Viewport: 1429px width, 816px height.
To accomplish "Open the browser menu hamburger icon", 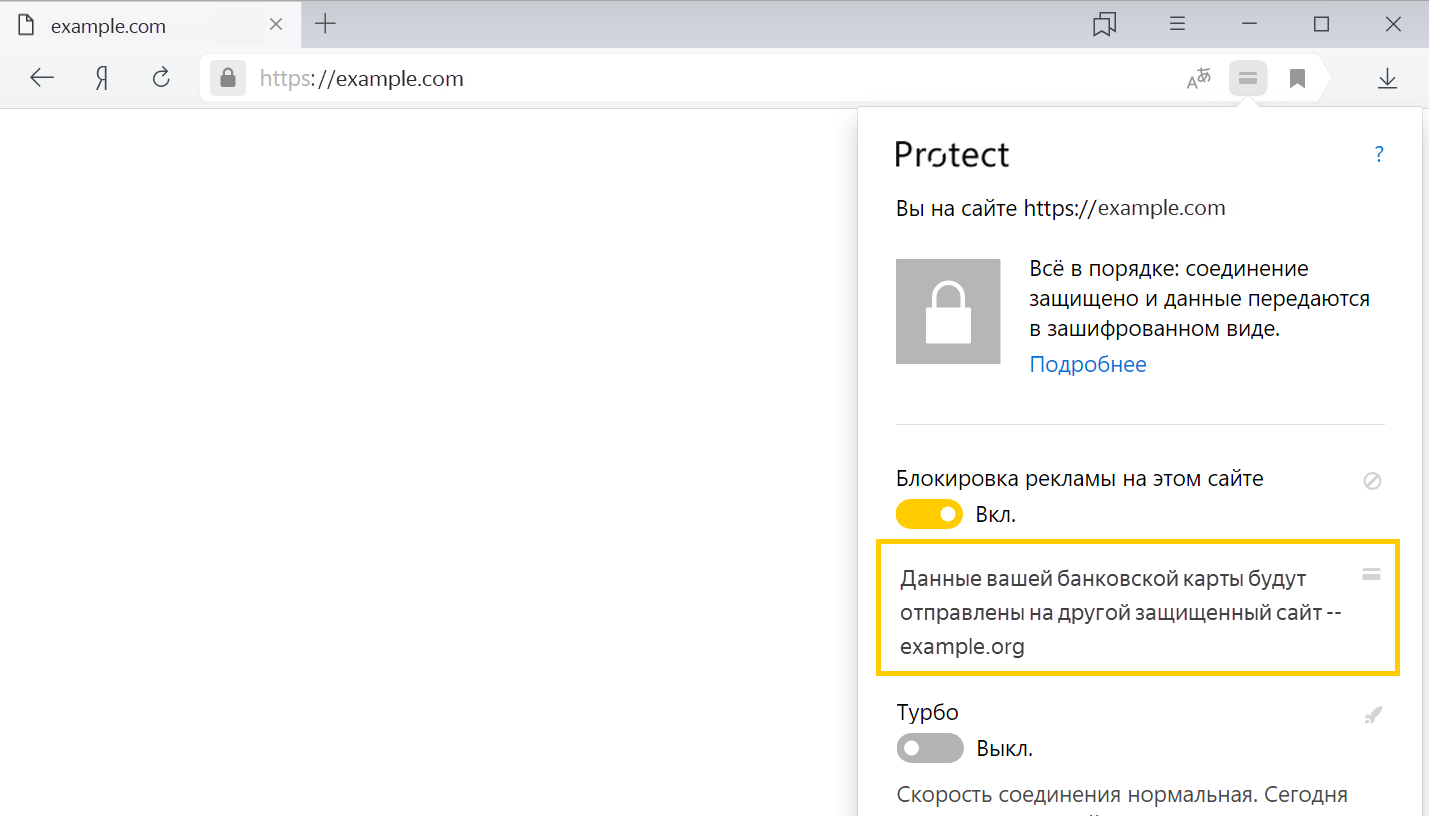I will pyautogui.click(x=1178, y=24).
